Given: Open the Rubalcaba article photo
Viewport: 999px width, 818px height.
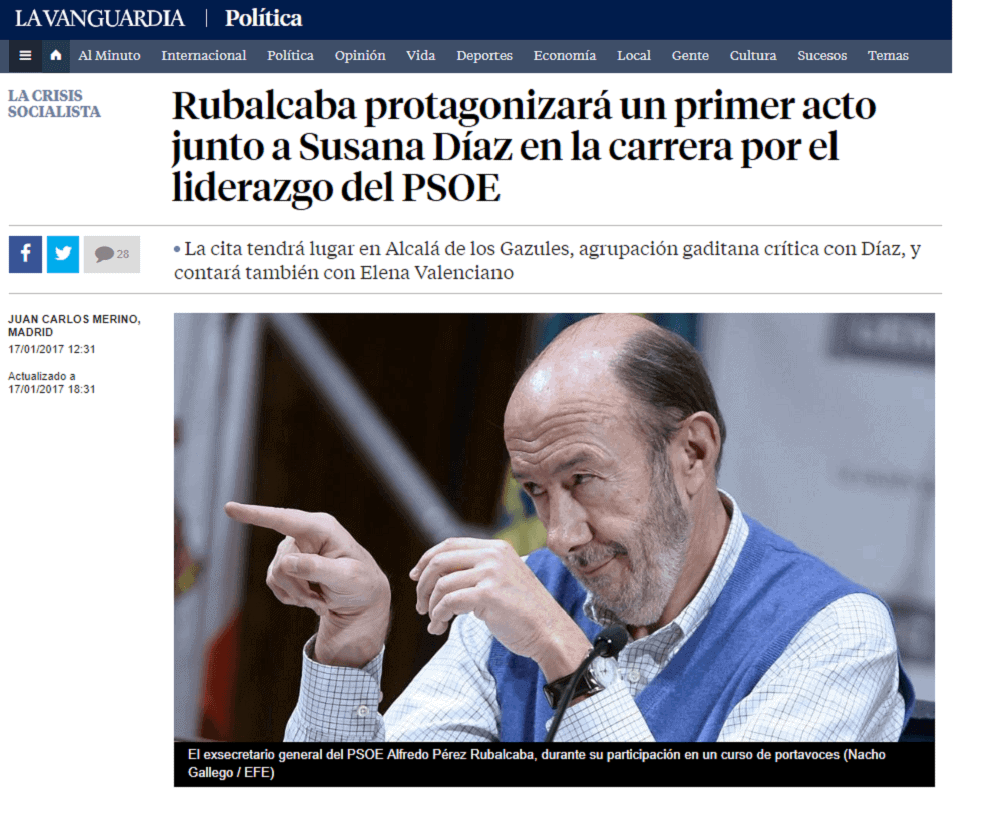Looking at the screenshot, I should (x=554, y=527).
